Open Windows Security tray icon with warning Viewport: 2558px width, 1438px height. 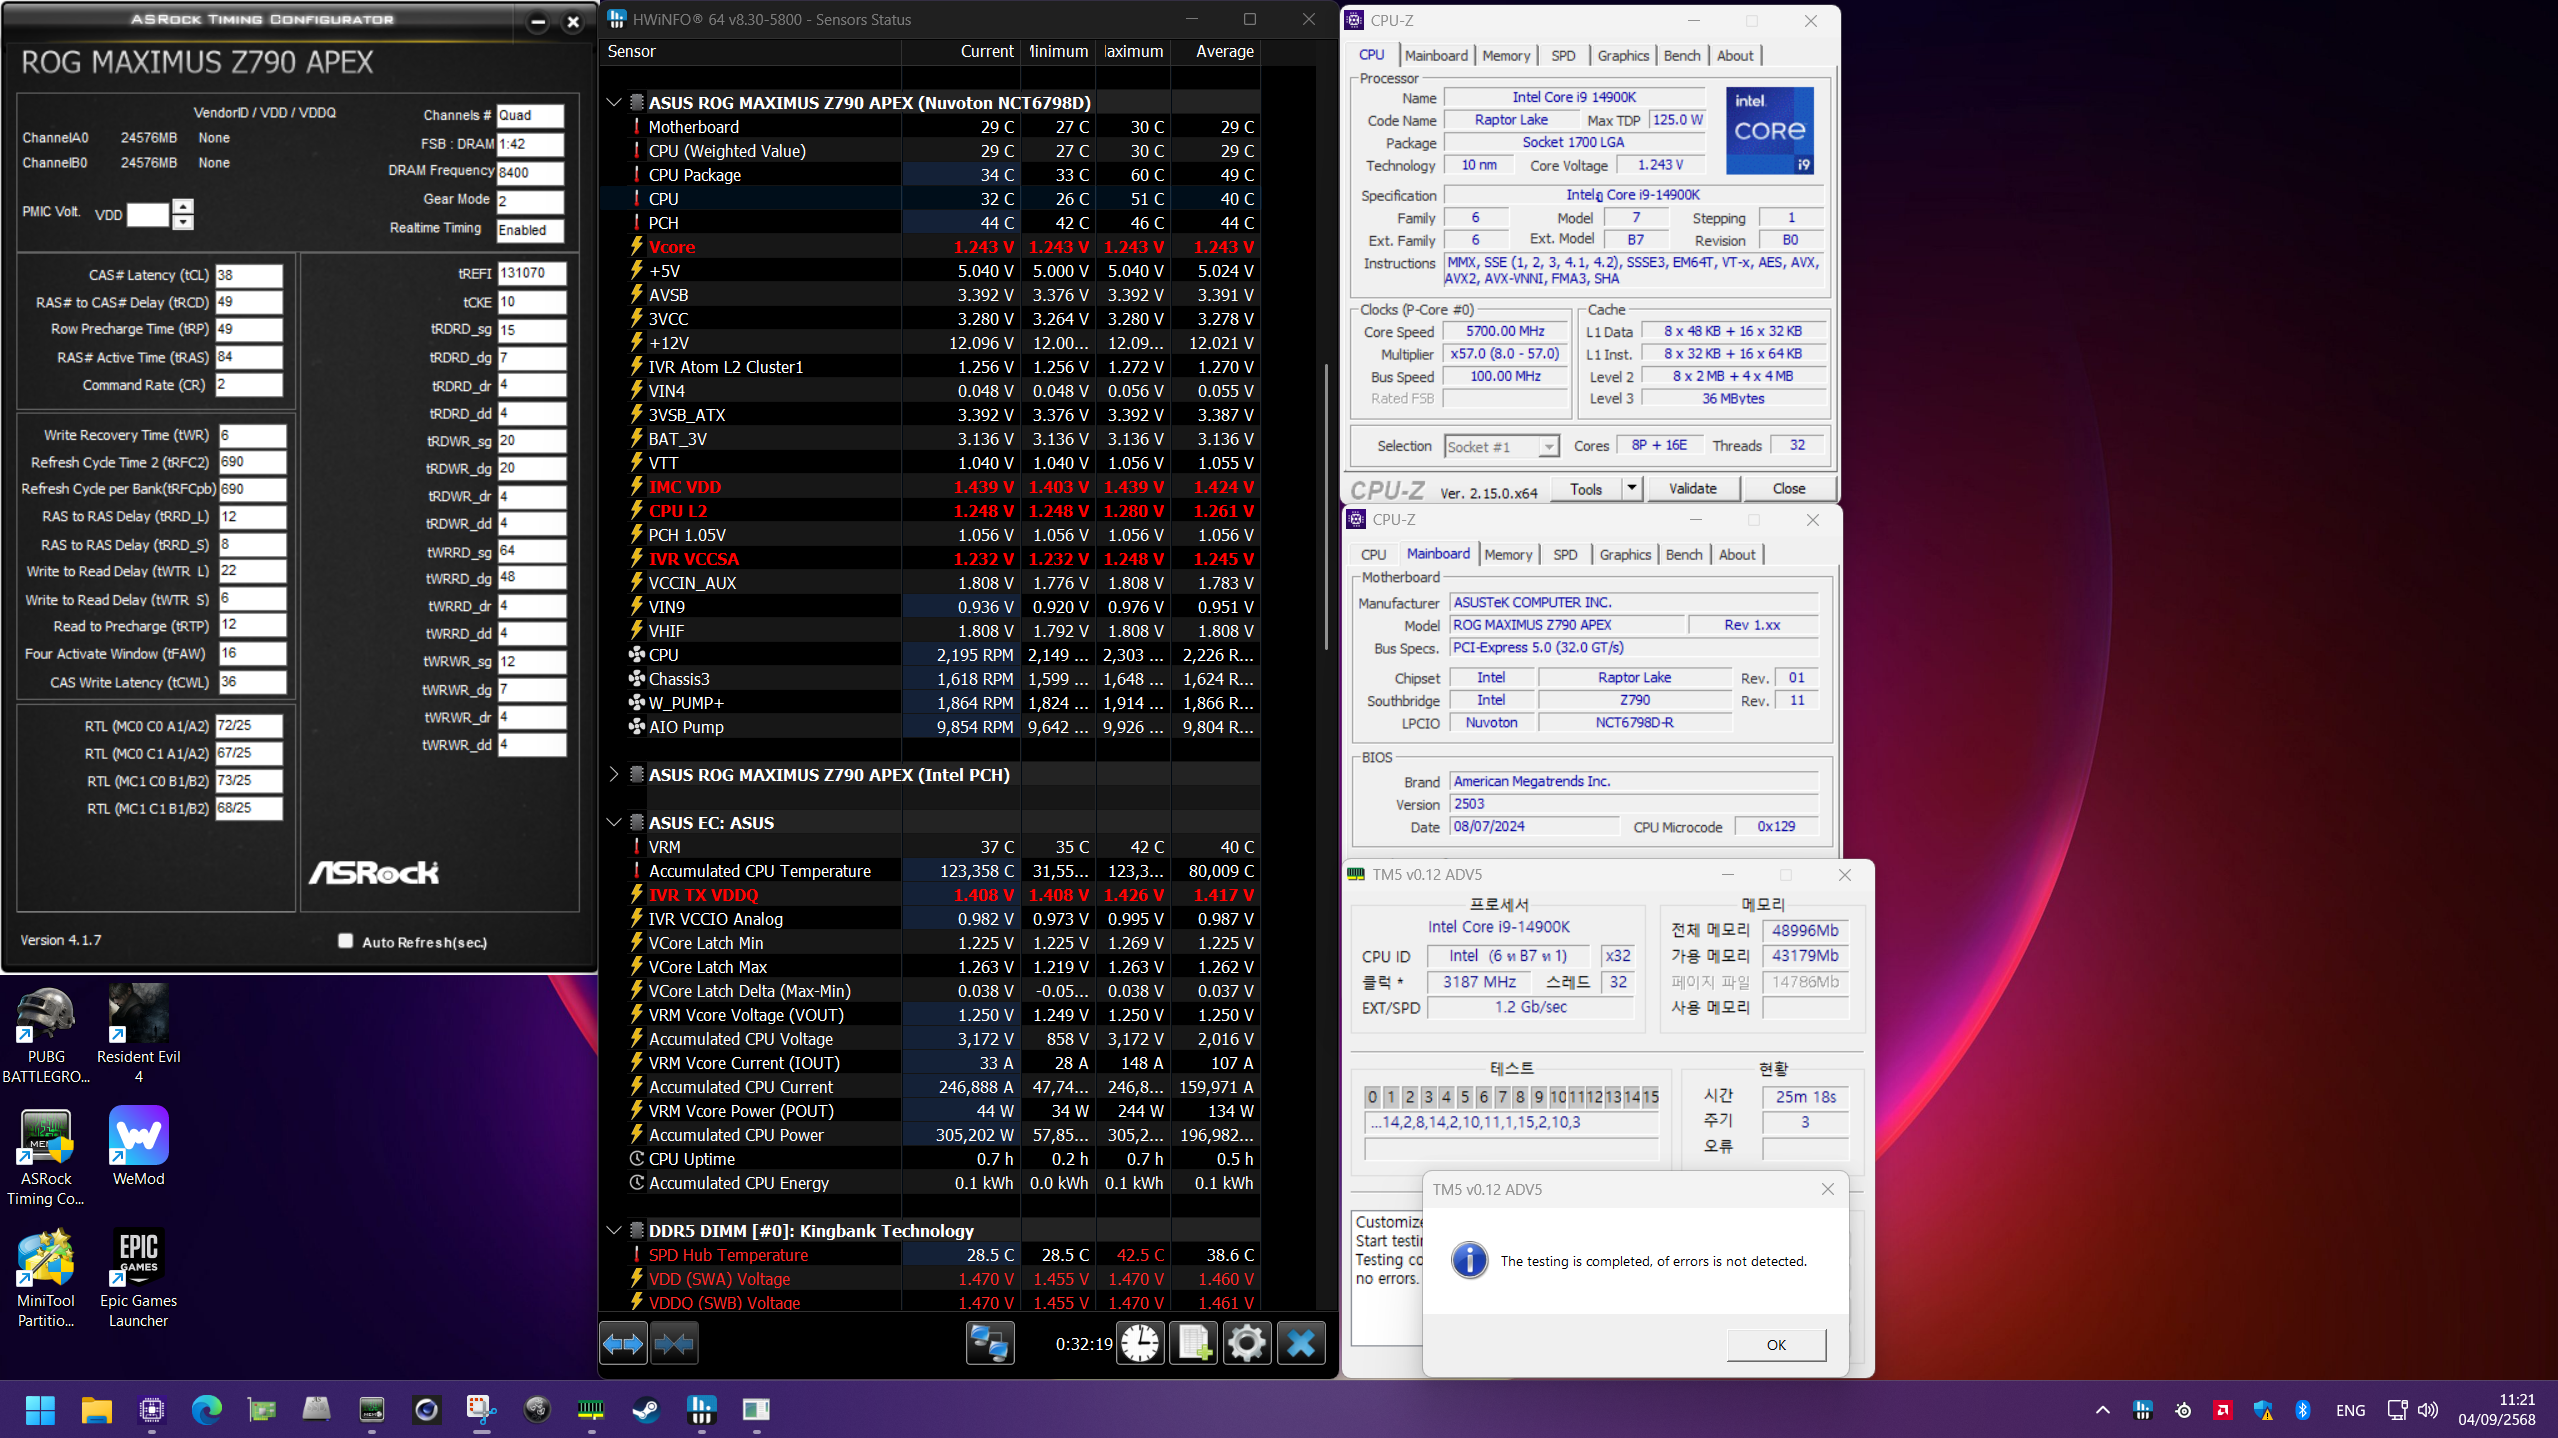pos(2263,1410)
